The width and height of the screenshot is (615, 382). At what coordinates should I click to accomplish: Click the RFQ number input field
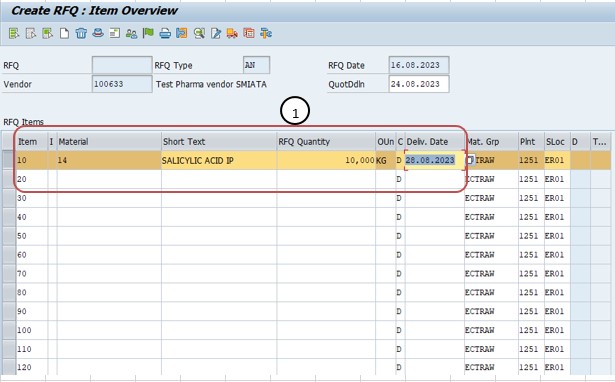pyautogui.click(x=122, y=65)
